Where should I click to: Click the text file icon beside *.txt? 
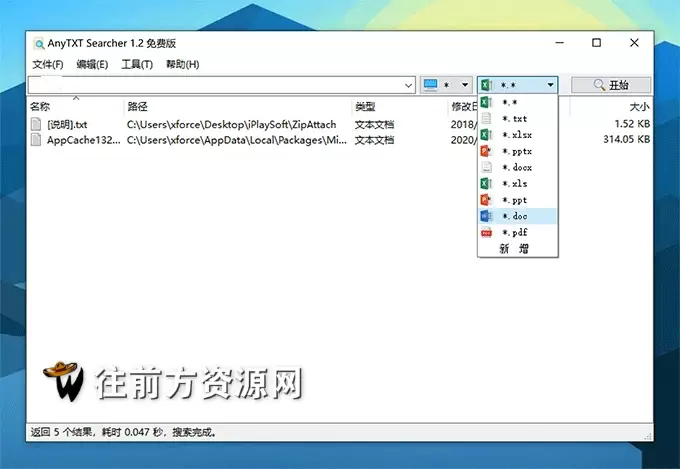(x=486, y=118)
